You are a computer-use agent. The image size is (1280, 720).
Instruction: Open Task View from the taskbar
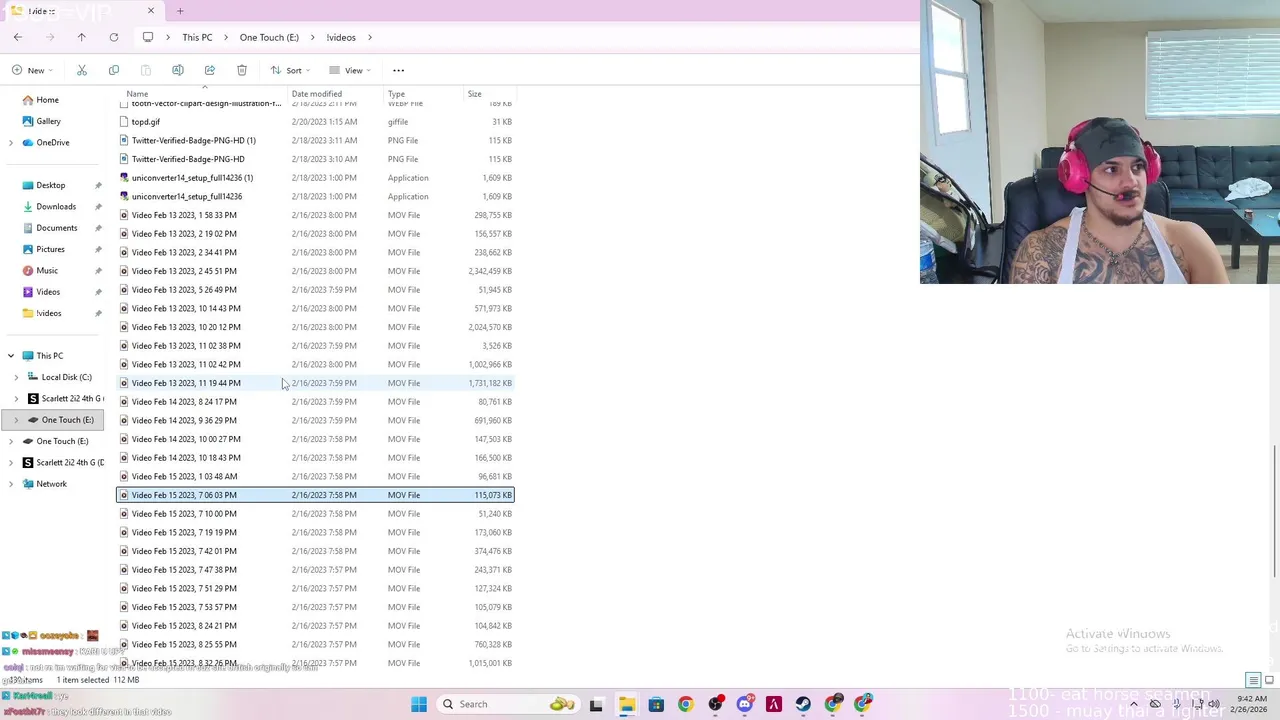click(596, 704)
